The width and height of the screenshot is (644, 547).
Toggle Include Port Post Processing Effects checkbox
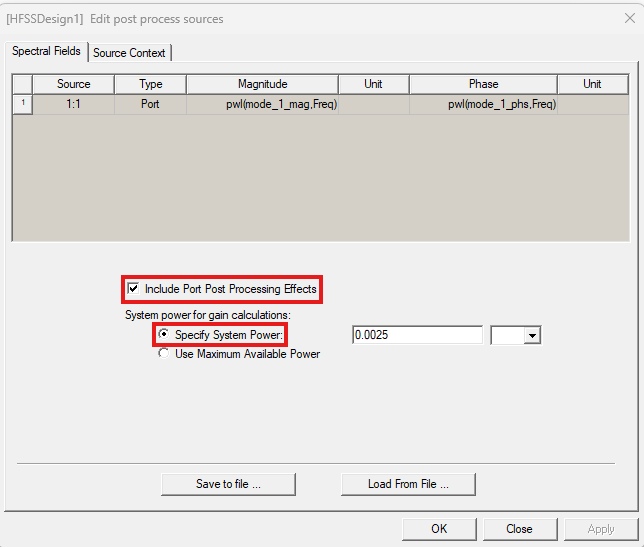(133, 289)
